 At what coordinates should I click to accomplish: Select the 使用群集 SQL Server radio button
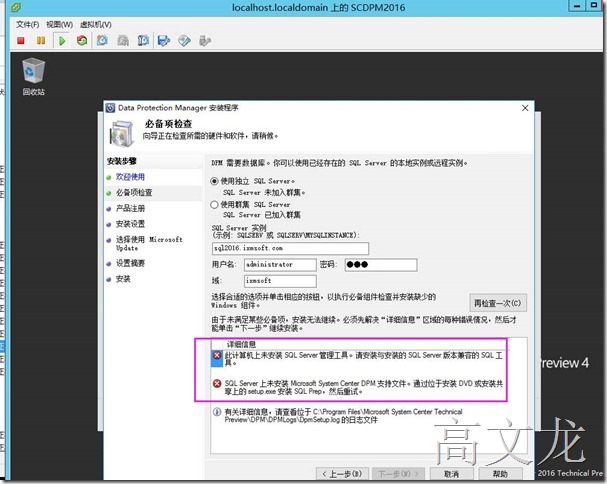click(214, 204)
